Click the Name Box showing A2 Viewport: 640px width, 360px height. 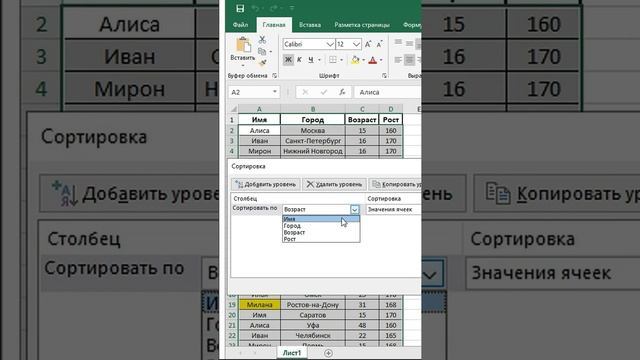pos(250,92)
